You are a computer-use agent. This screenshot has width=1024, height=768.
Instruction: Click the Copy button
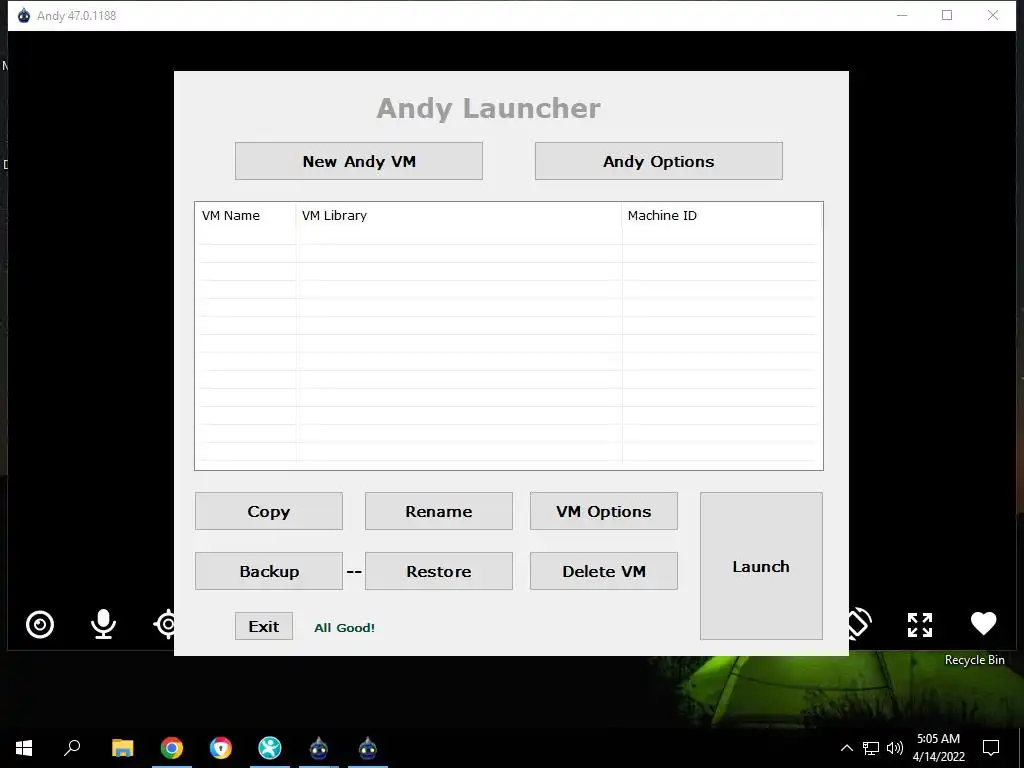[268, 511]
